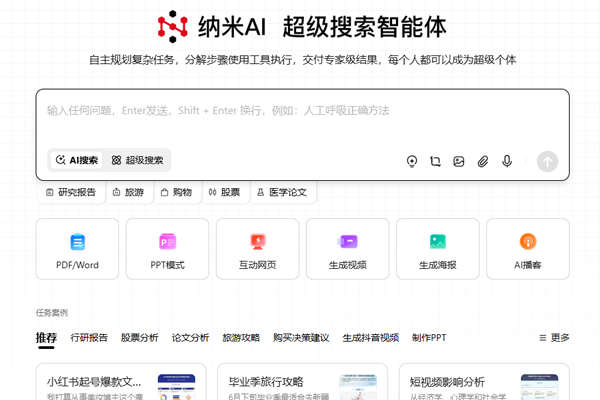
Task: Open the PDF/Word tool card
Action: click(77, 249)
